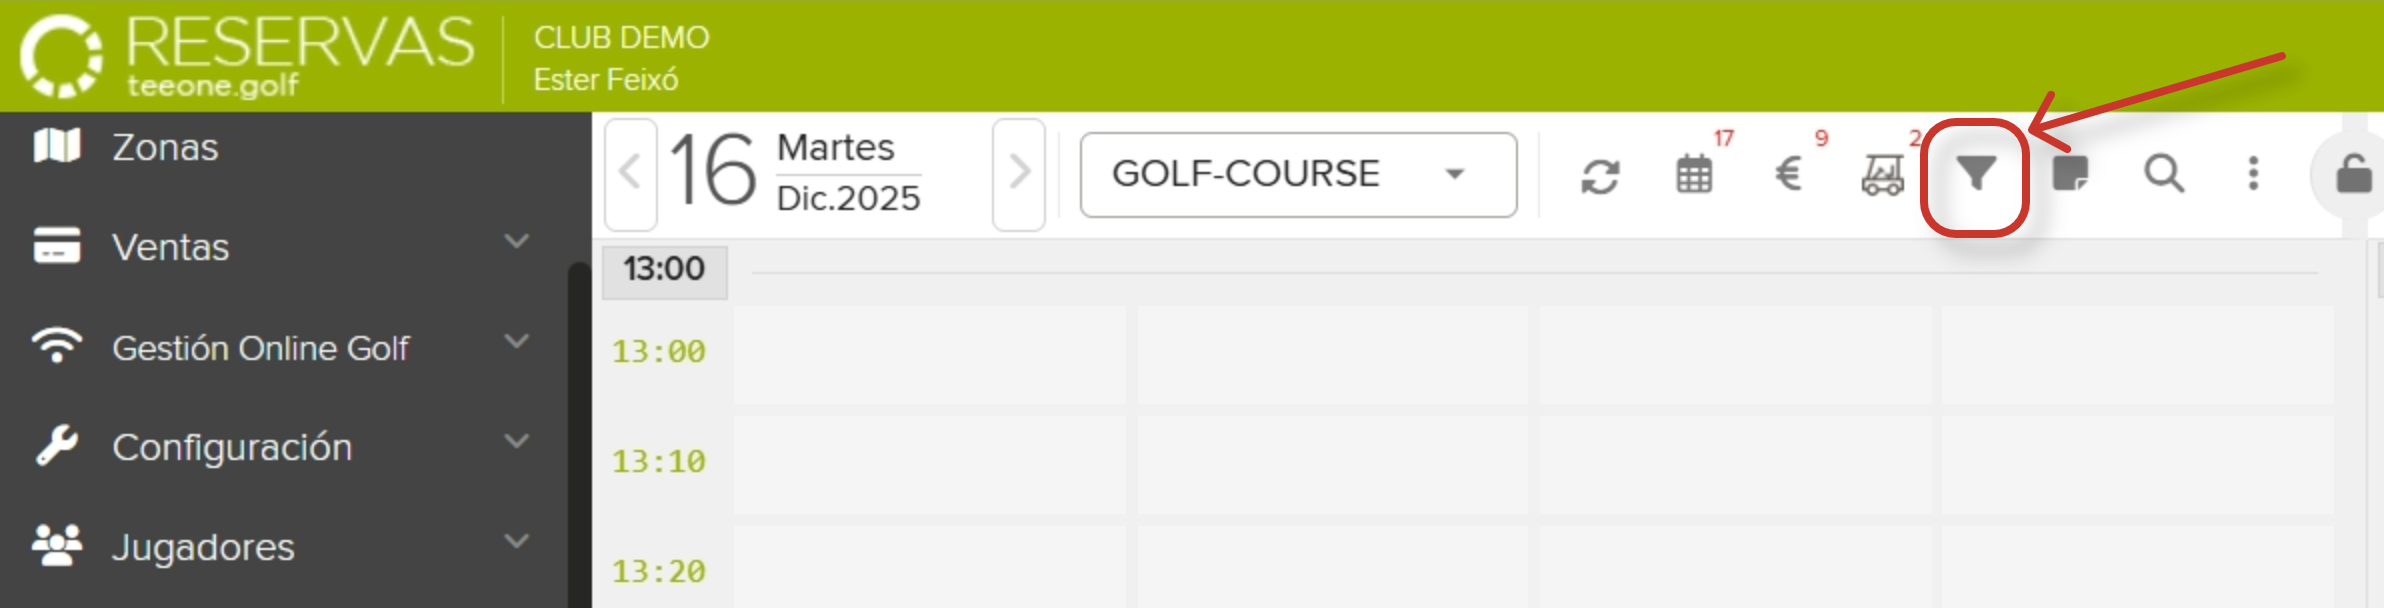Open the golf buggy cart icon
The height and width of the screenshot is (608, 2384).
click(1882, 175)
